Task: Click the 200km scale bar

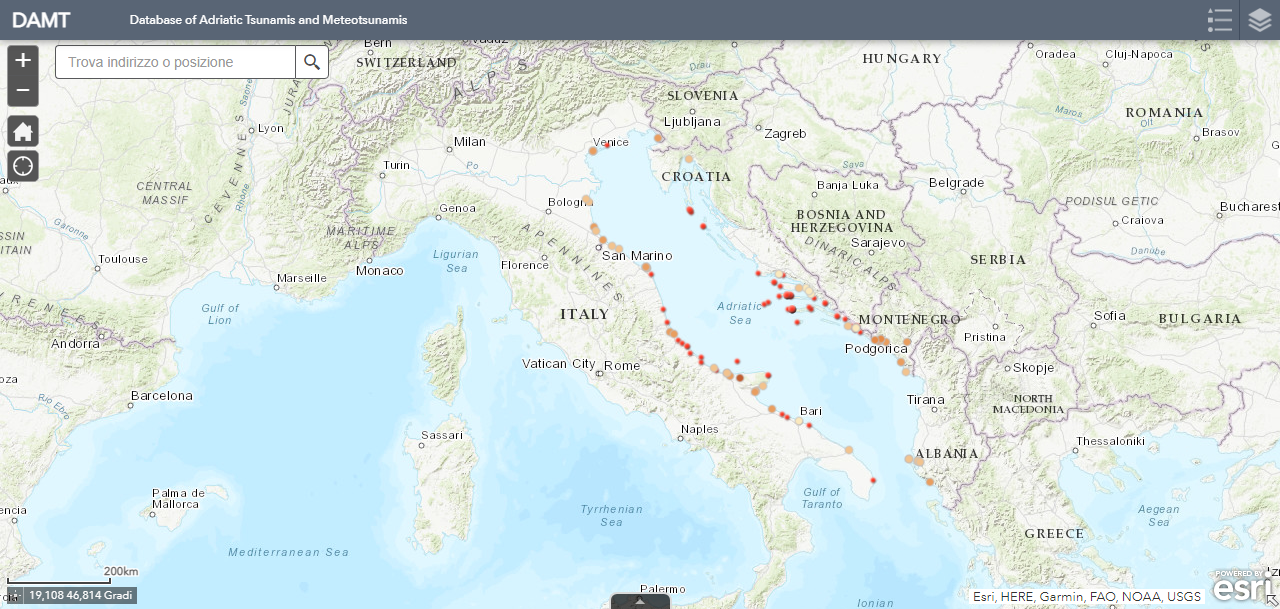Action: click(x=60, y=577)
